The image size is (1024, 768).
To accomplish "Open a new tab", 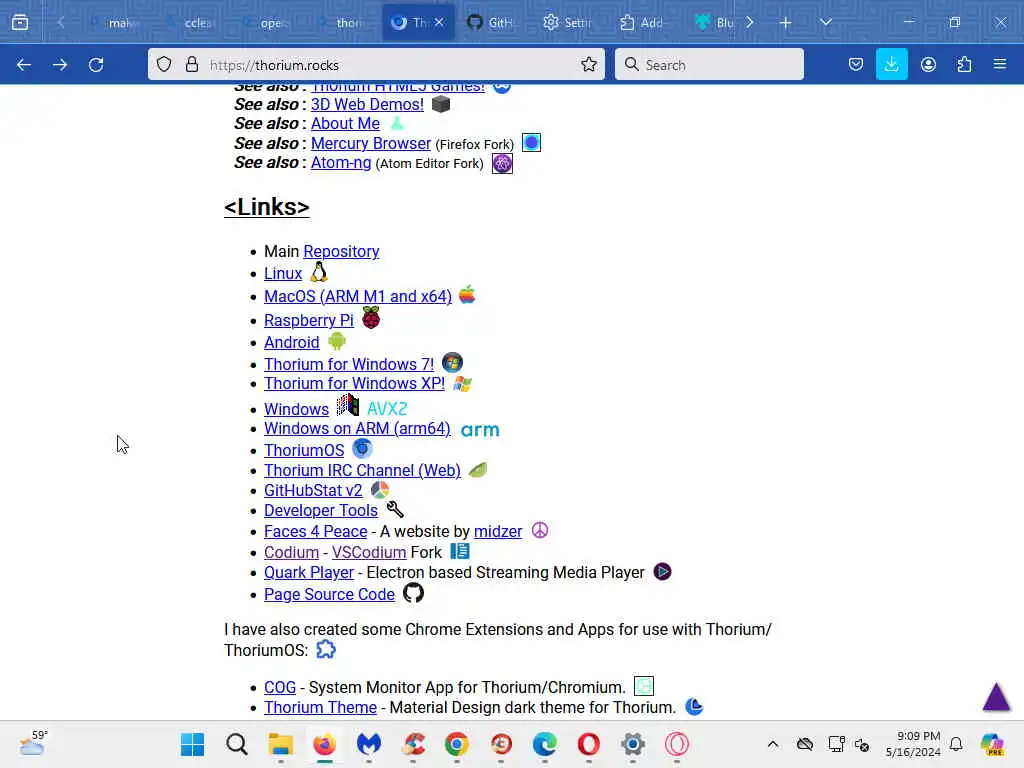I will pos(785,23).
